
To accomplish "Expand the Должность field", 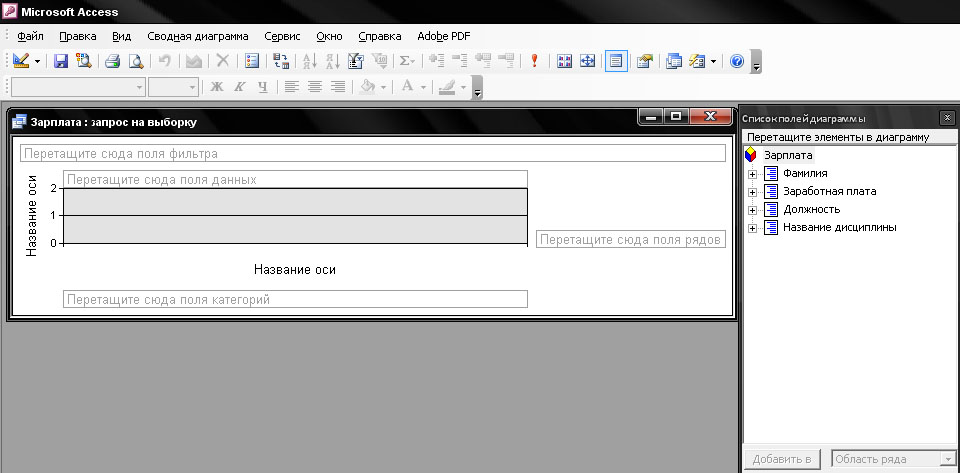I will click(752, 210).
